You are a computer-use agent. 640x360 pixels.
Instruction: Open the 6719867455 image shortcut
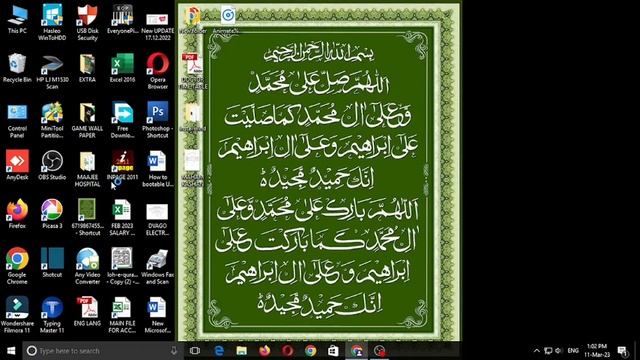[87, 217]
